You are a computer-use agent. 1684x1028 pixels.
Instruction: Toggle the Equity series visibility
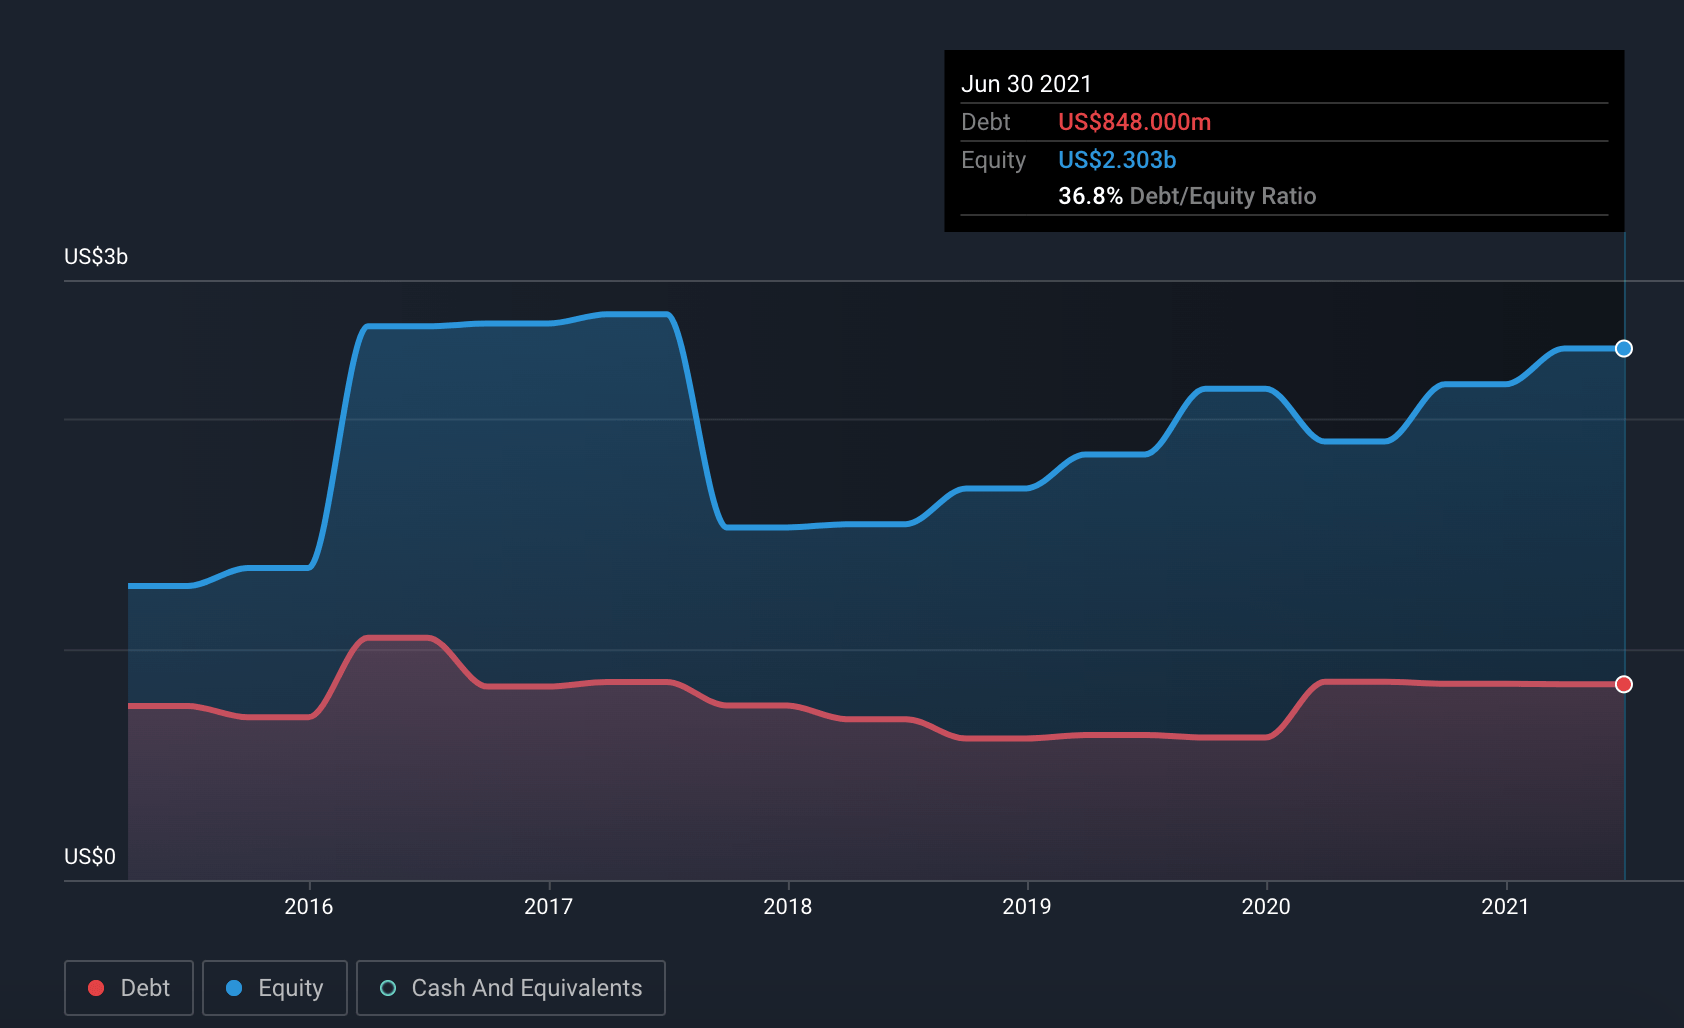tap(274, 987)
